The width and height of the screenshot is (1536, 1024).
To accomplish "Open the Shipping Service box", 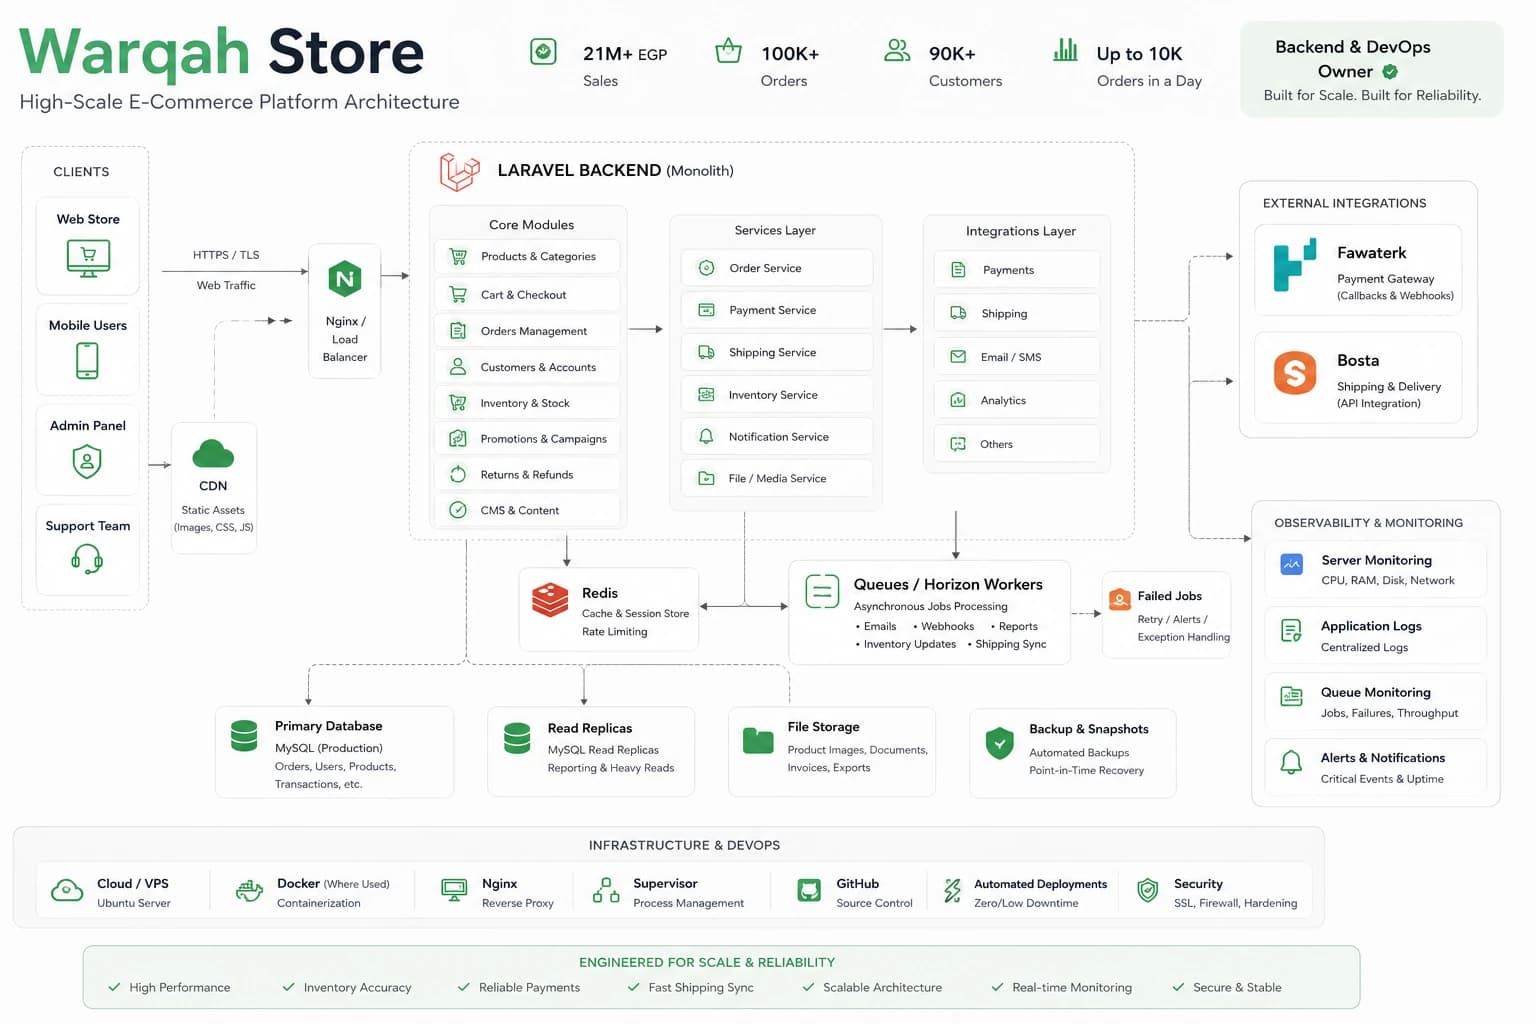I will click(777, 352).
